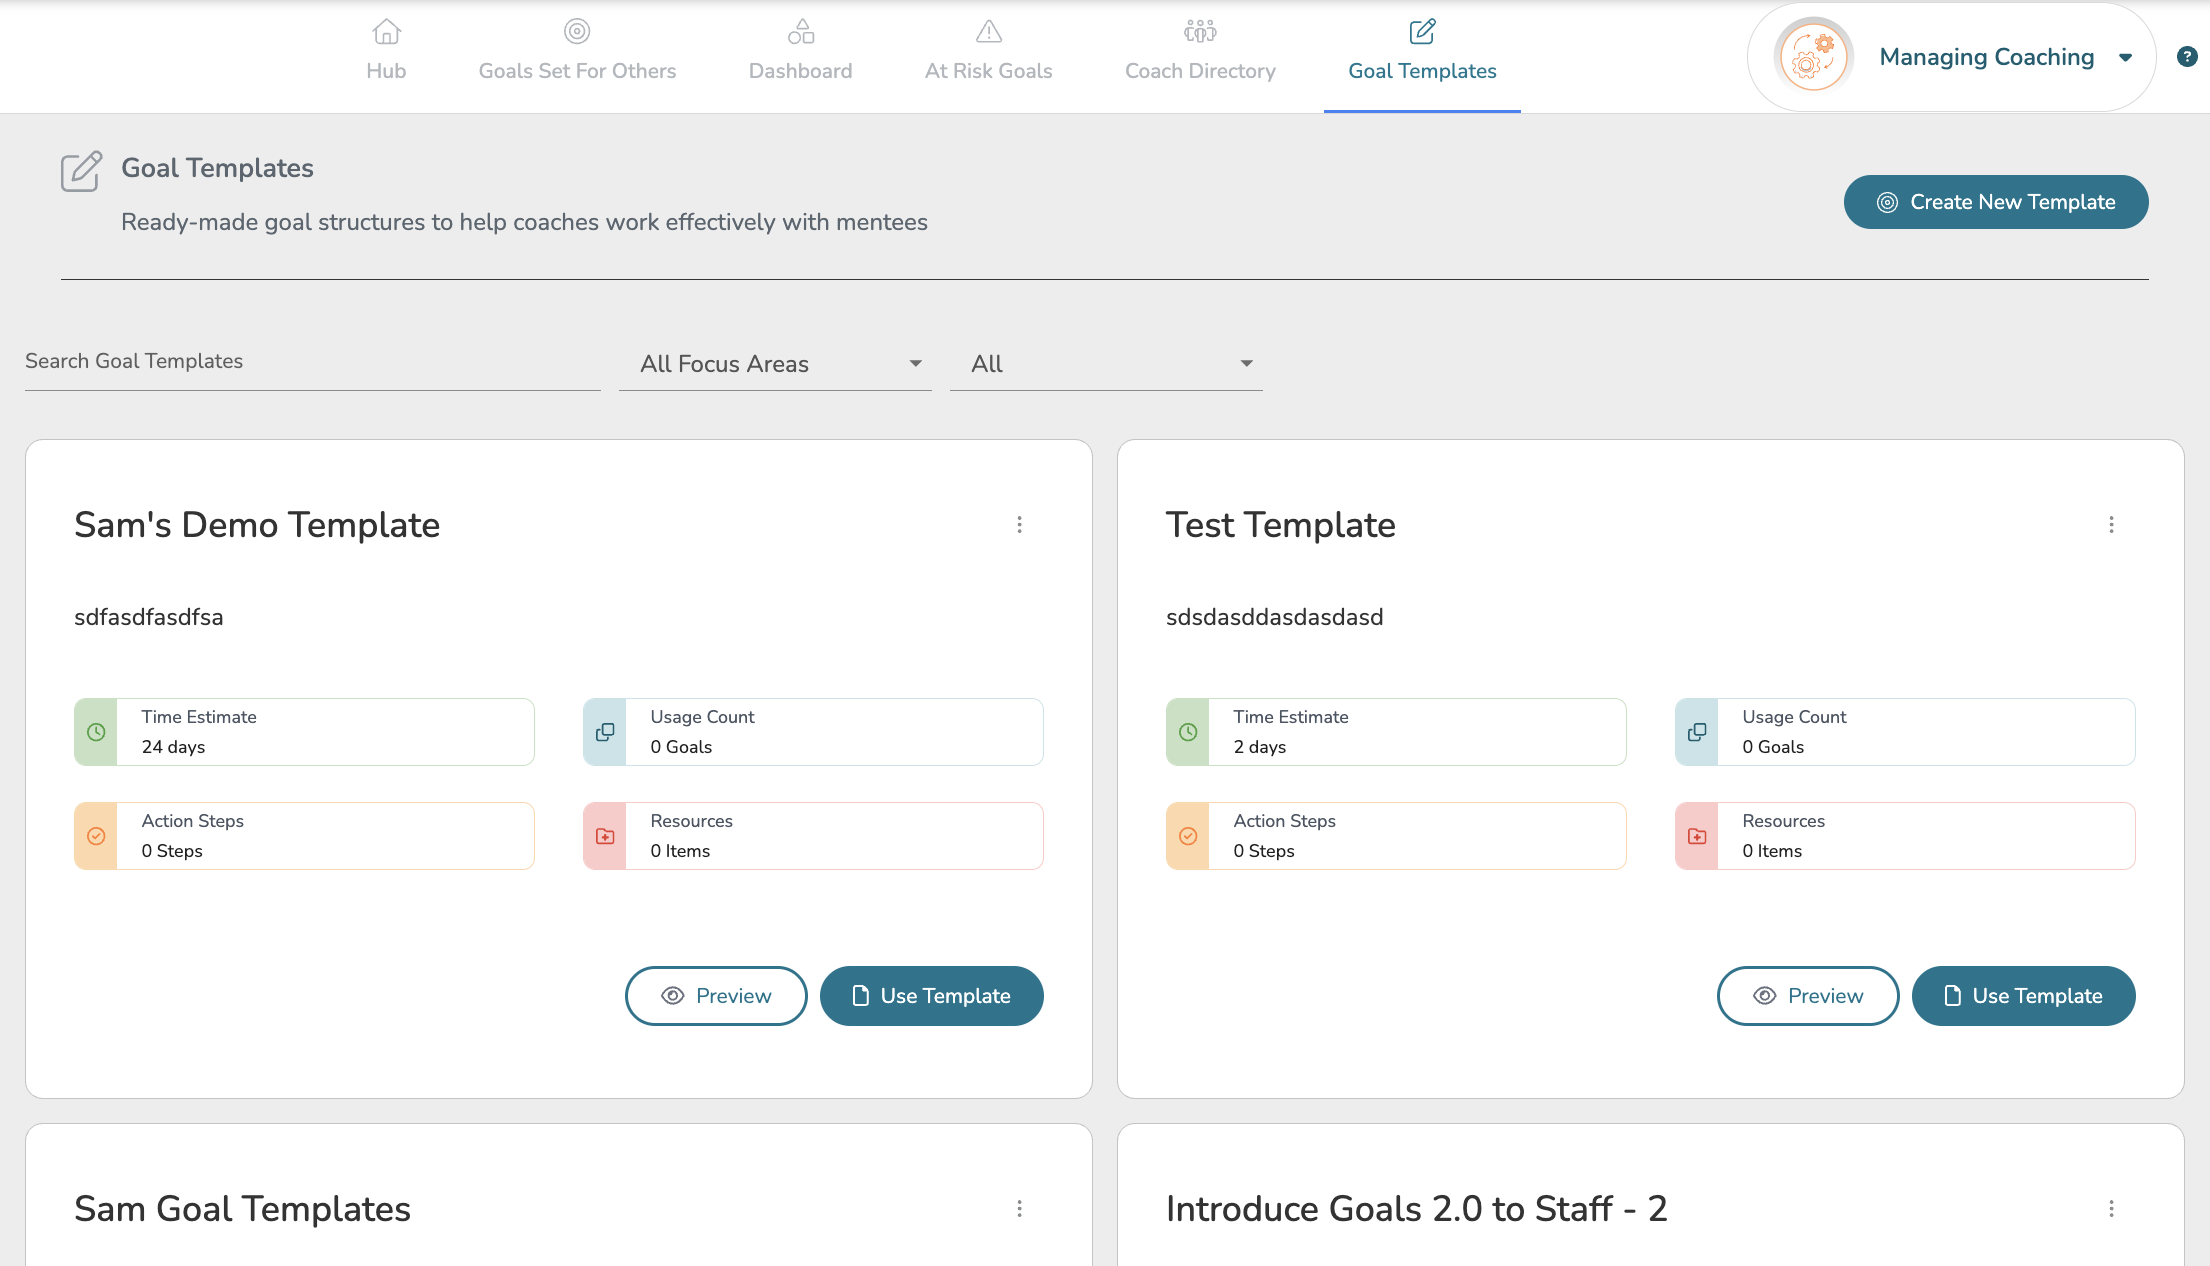Click Time Estimate clock icon in Sam's Demo

pyautogui.click(x=96, y=732)
